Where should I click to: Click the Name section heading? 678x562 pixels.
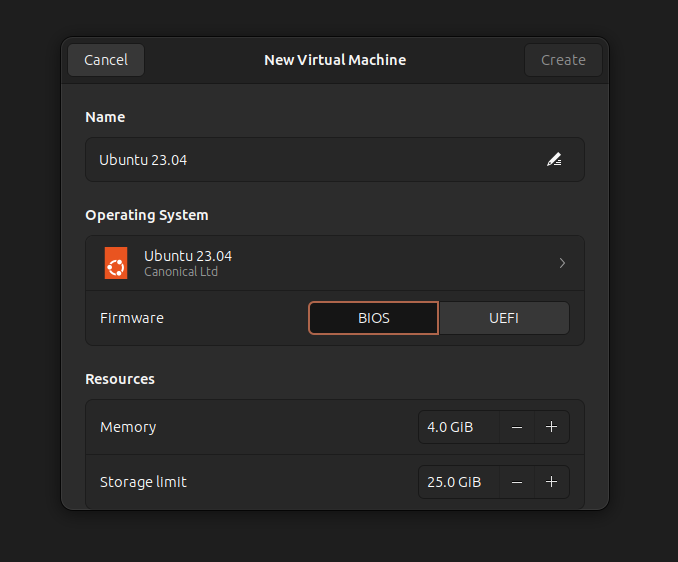[105, 117]
